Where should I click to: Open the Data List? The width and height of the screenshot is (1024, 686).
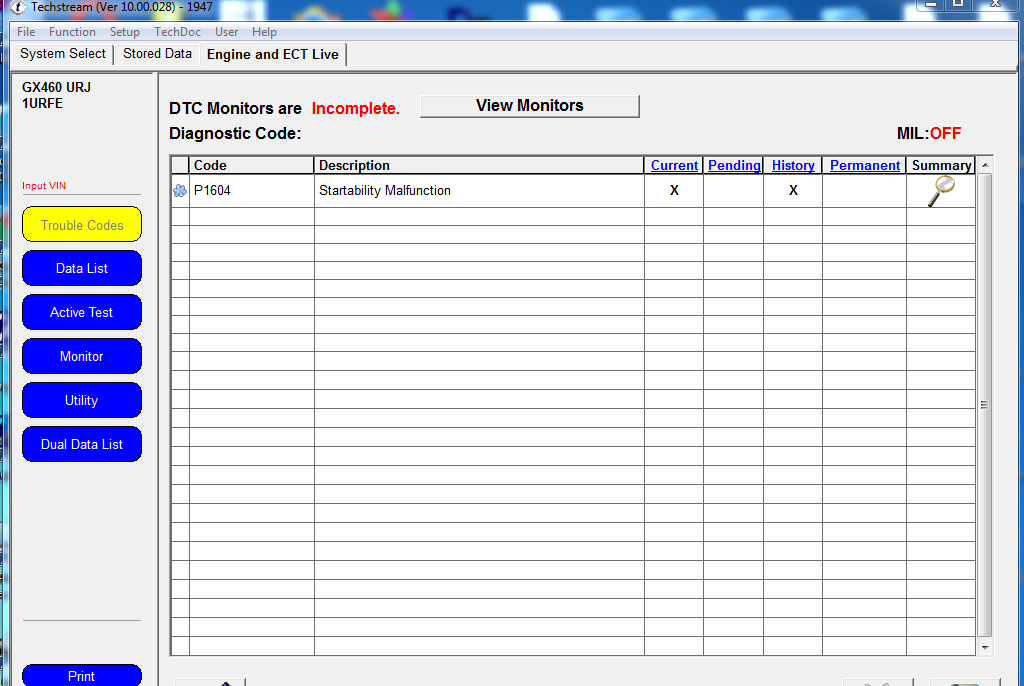tap(82, 269)
